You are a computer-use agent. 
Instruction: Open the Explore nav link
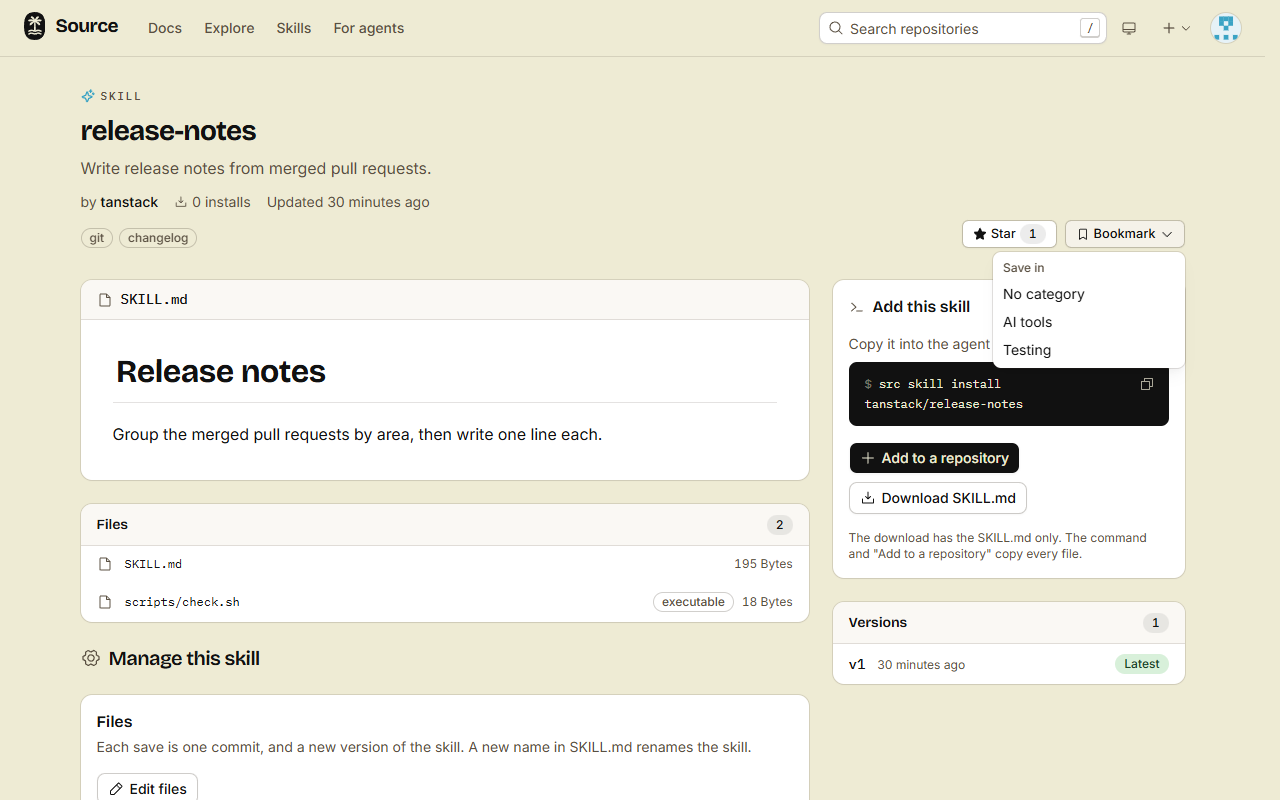pos(229,28)
